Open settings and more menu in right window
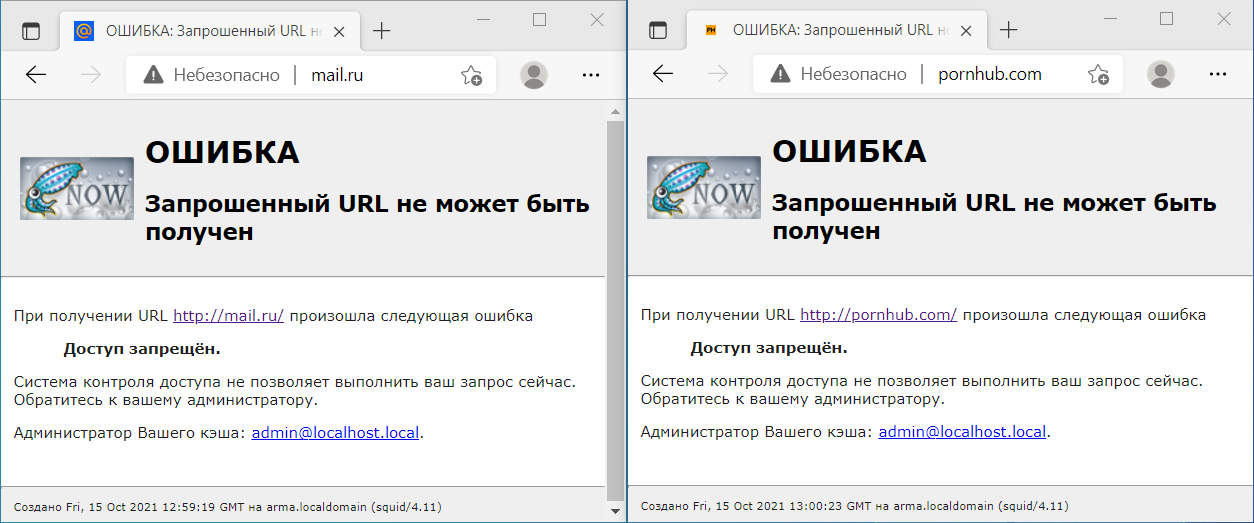Viewport: 1254px width, 523px height. click(x=1218, y=74)
